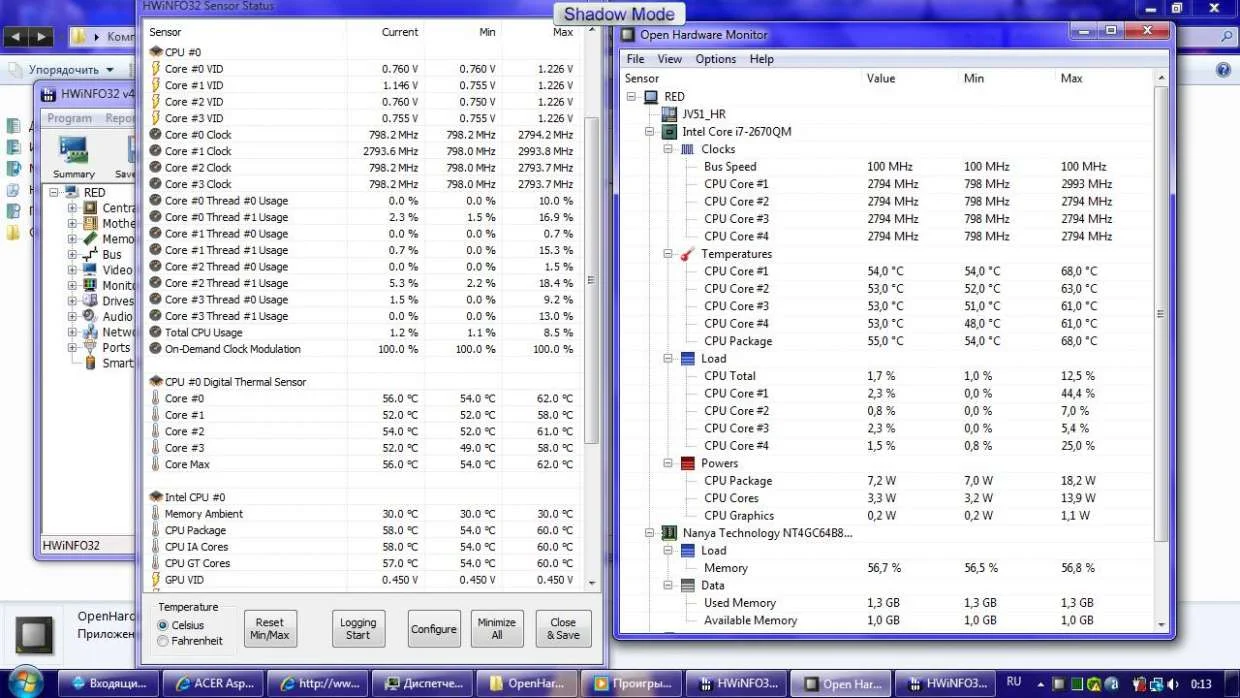1240x698 pixels.
Task: Open the View menu in Open Hardware Monitor
Action: point(670,59)
